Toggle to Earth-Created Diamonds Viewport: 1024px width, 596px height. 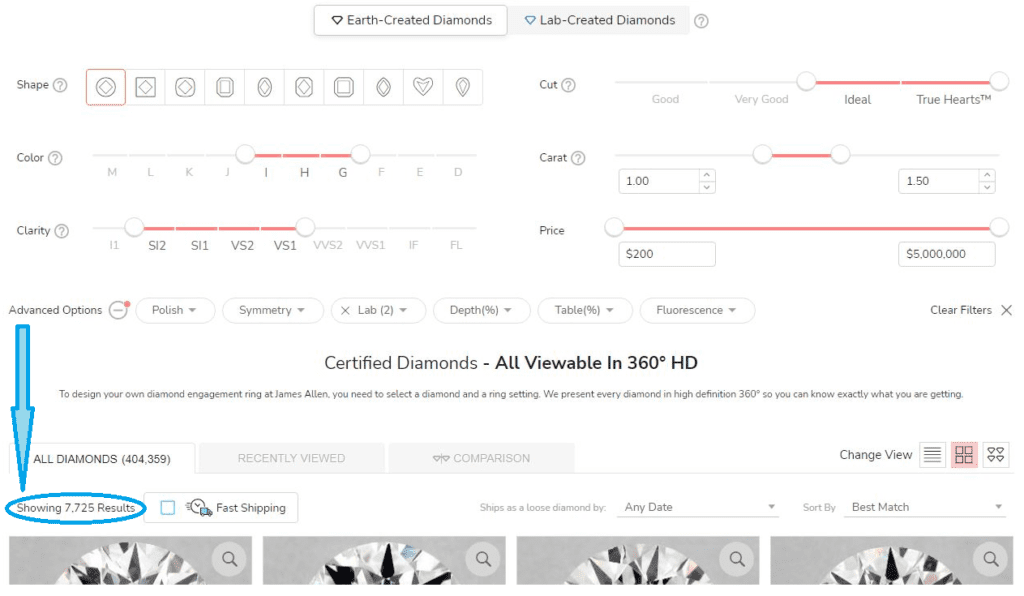coord(411,20)
